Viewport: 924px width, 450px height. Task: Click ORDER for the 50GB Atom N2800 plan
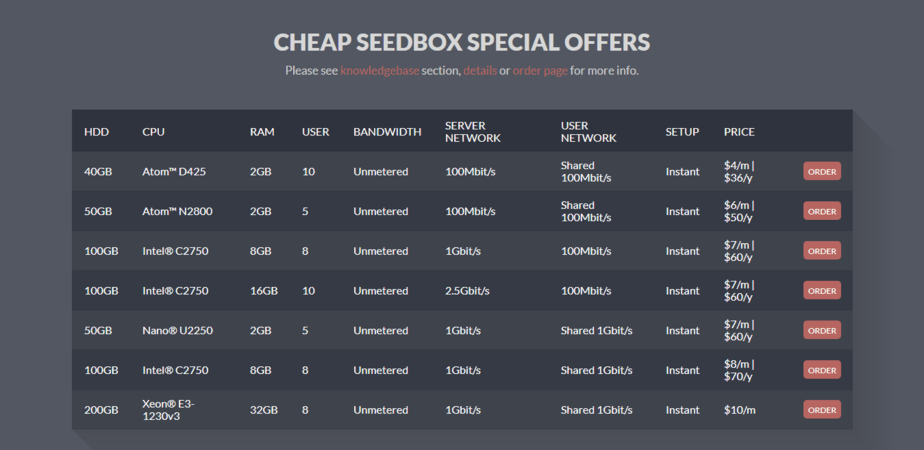[x=821, y=211]
